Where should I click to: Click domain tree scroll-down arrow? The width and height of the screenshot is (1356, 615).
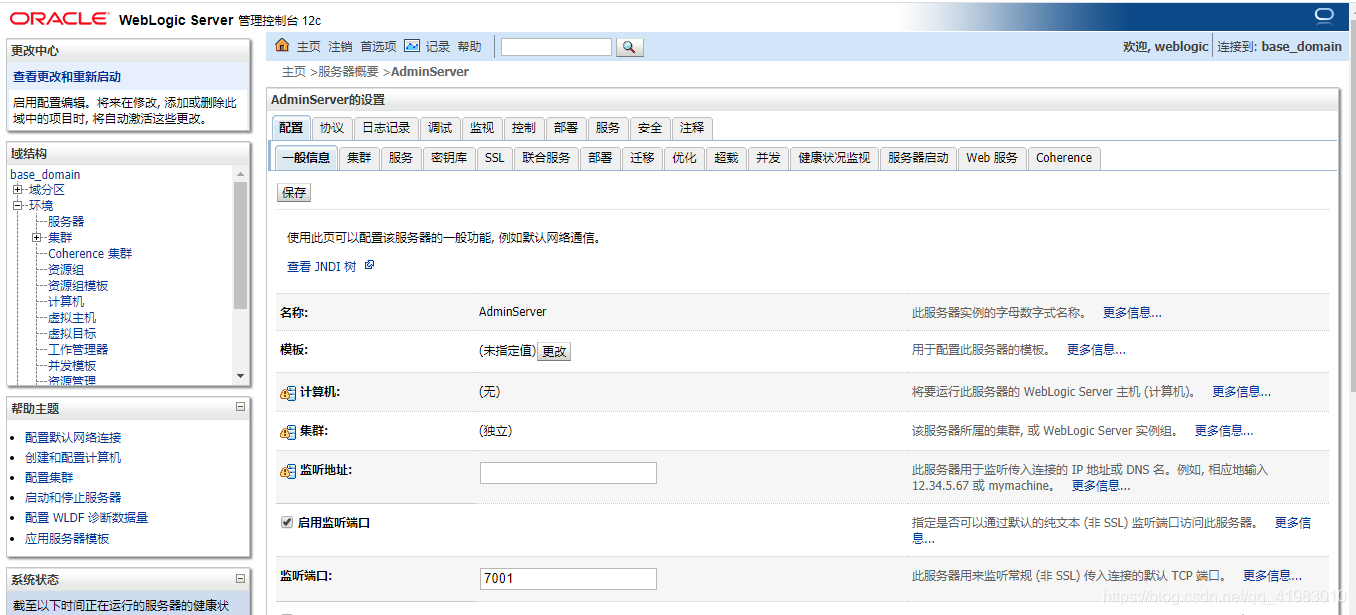pos(240,376)
